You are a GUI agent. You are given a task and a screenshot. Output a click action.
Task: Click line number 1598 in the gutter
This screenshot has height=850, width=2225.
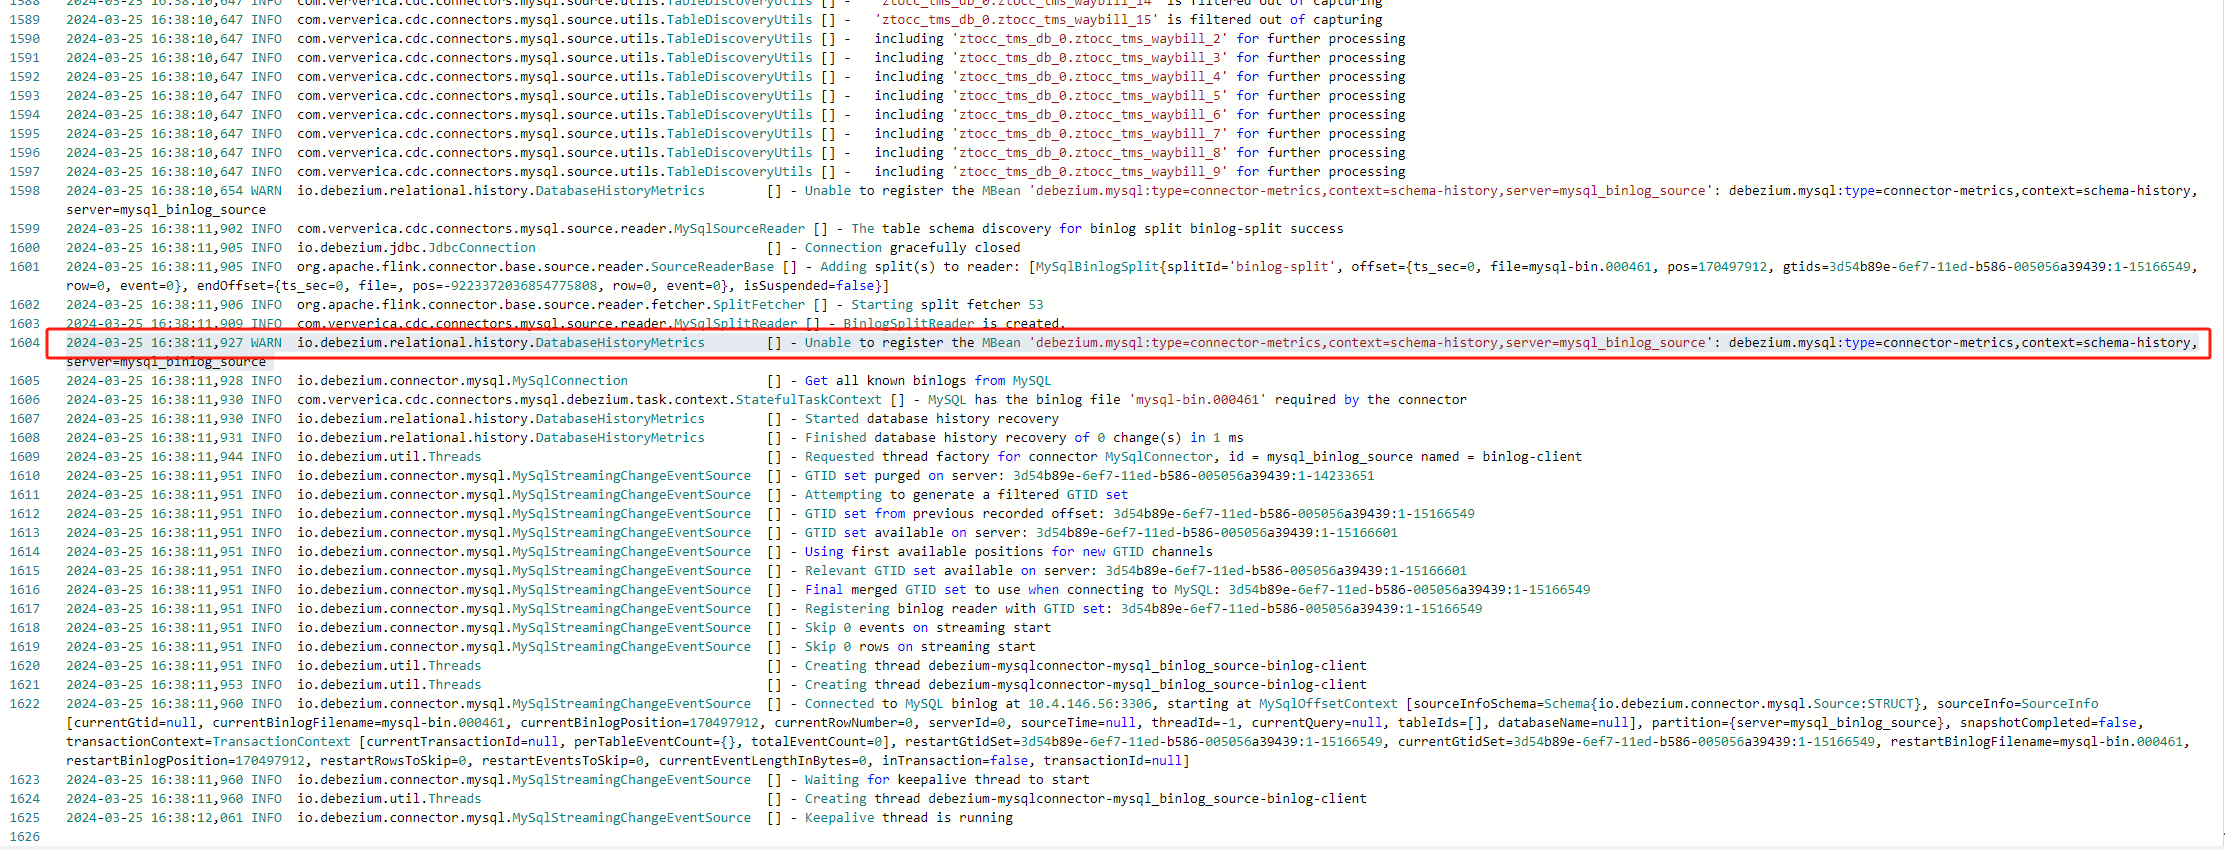click(25, 191)
